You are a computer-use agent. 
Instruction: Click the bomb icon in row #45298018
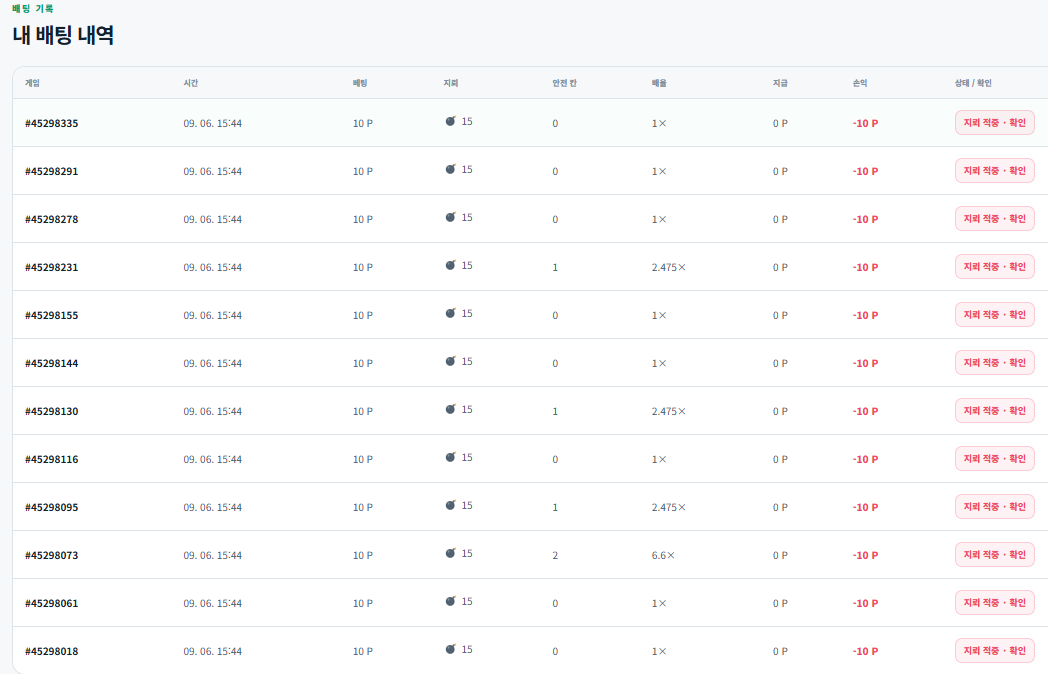tap(450, 649)
